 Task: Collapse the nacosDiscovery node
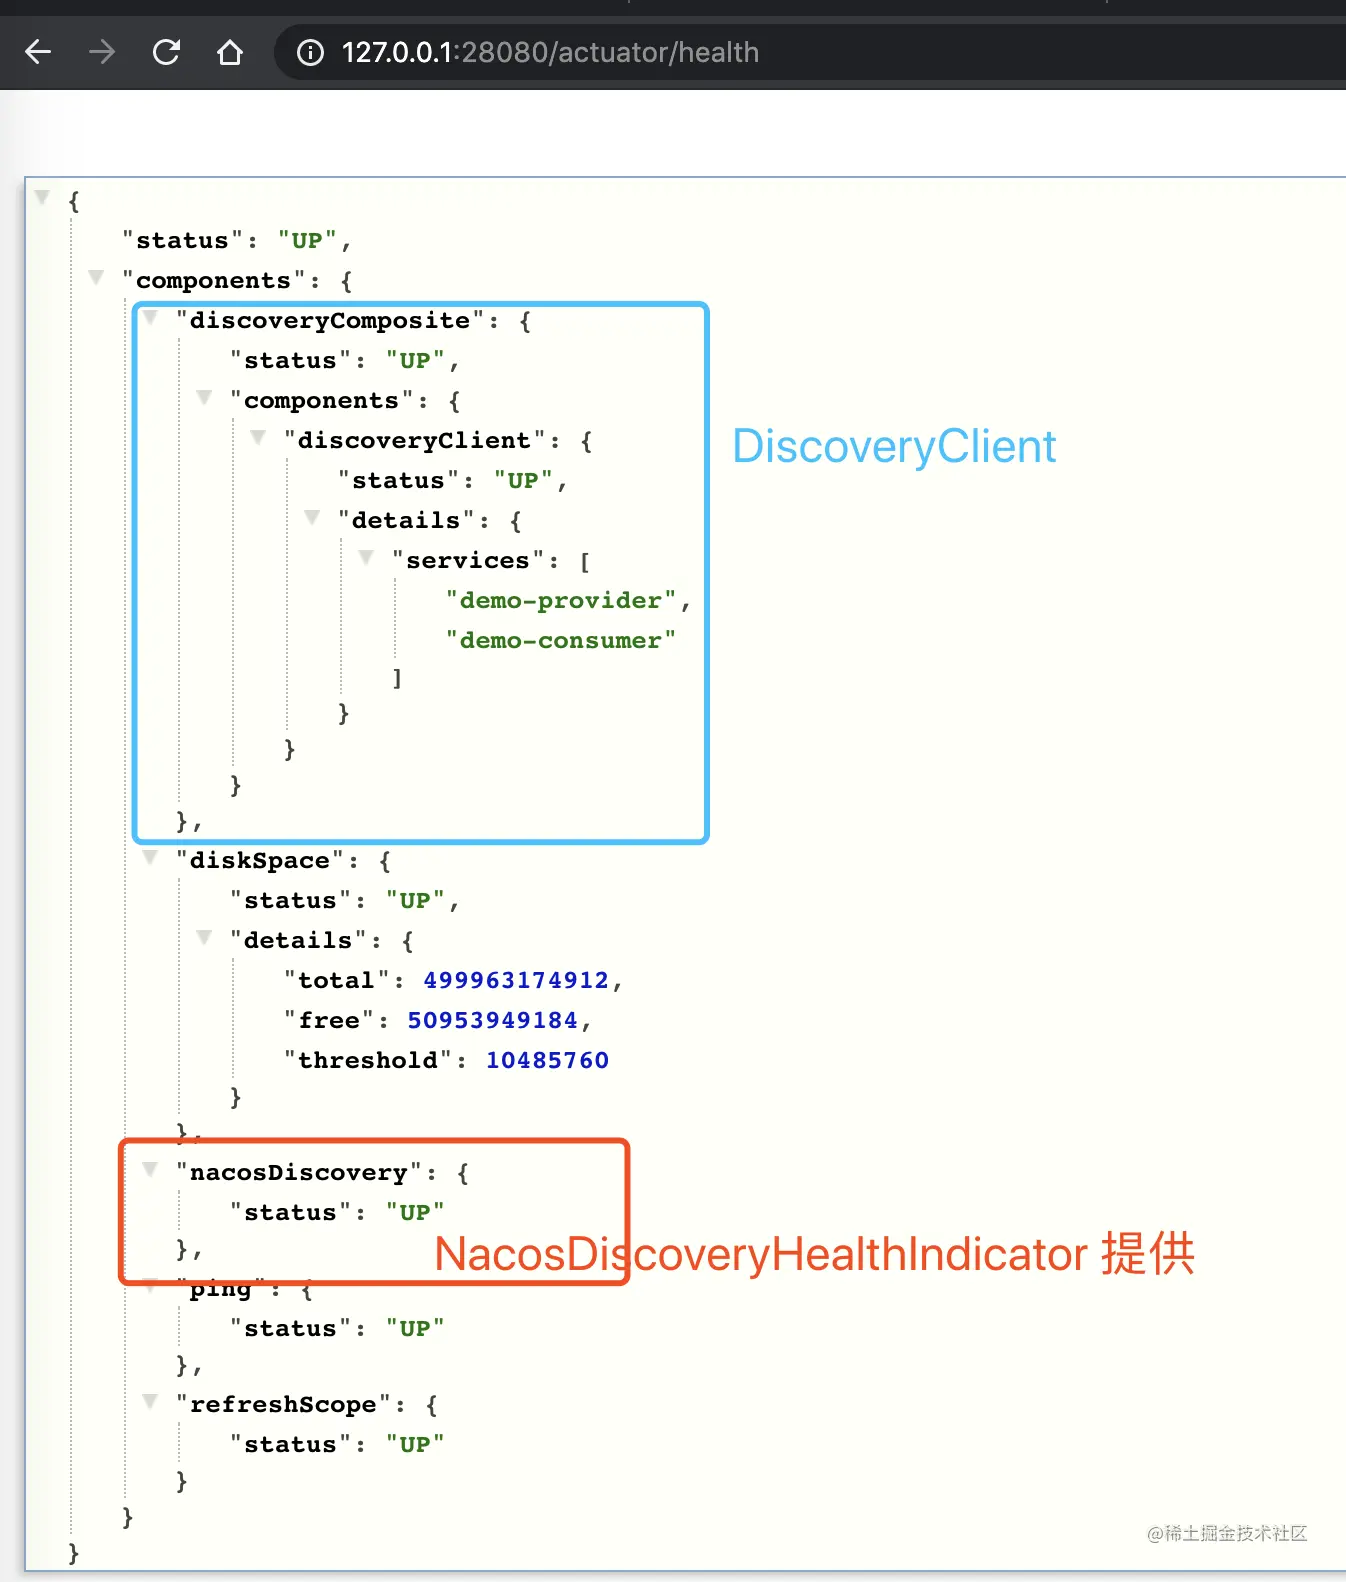click(150, 1169)
